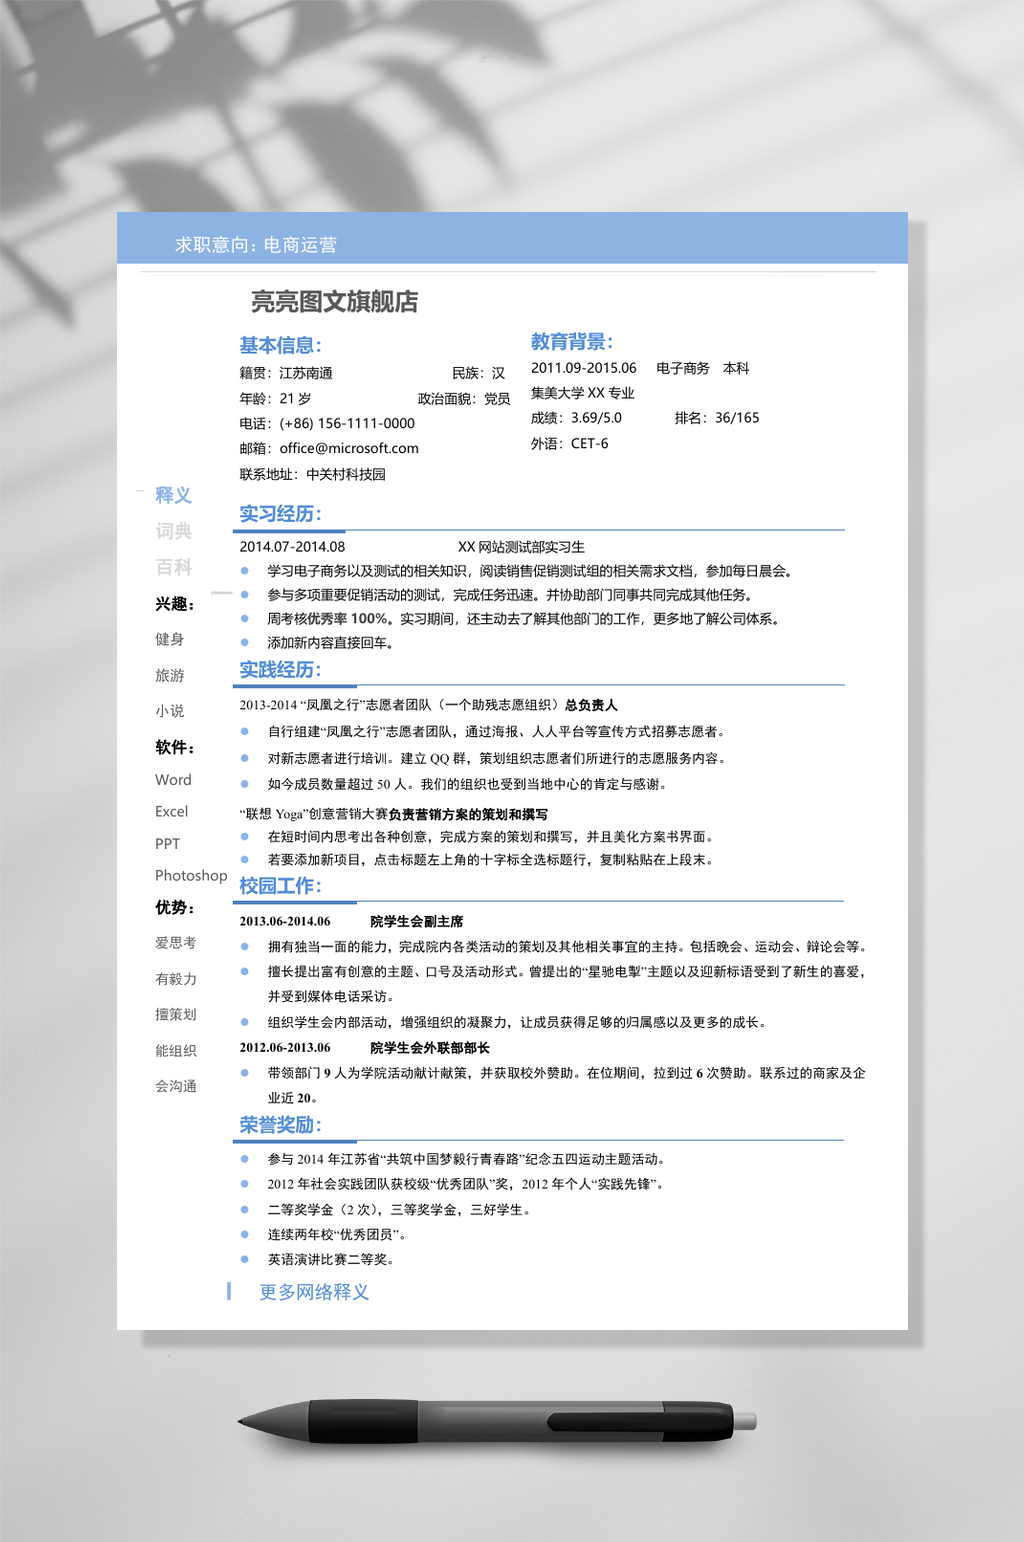Click the bullet about 建立 QQ 群

point(496,758)
